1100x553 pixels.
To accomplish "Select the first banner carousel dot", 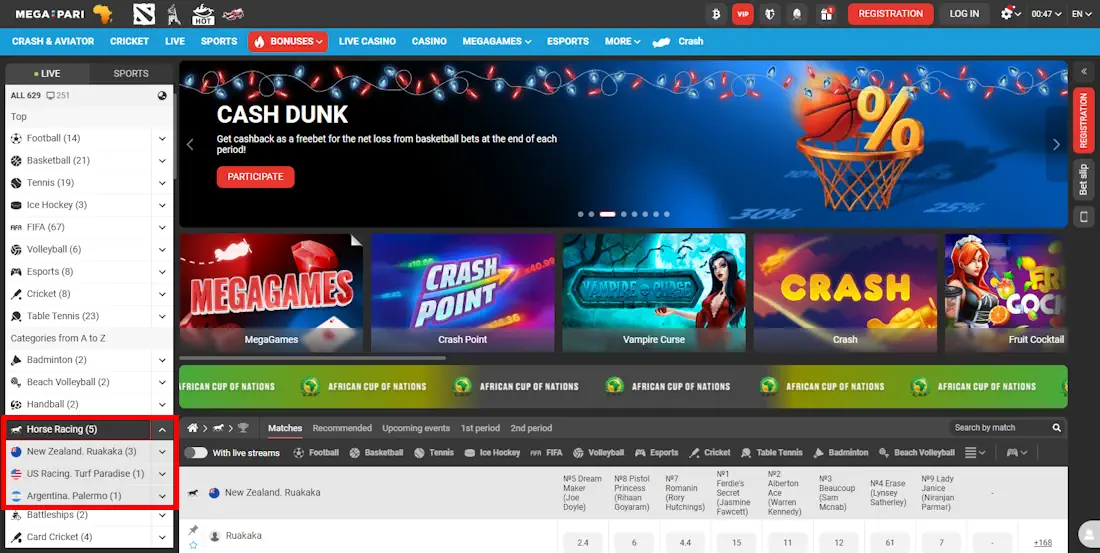I will coord(580,214).
